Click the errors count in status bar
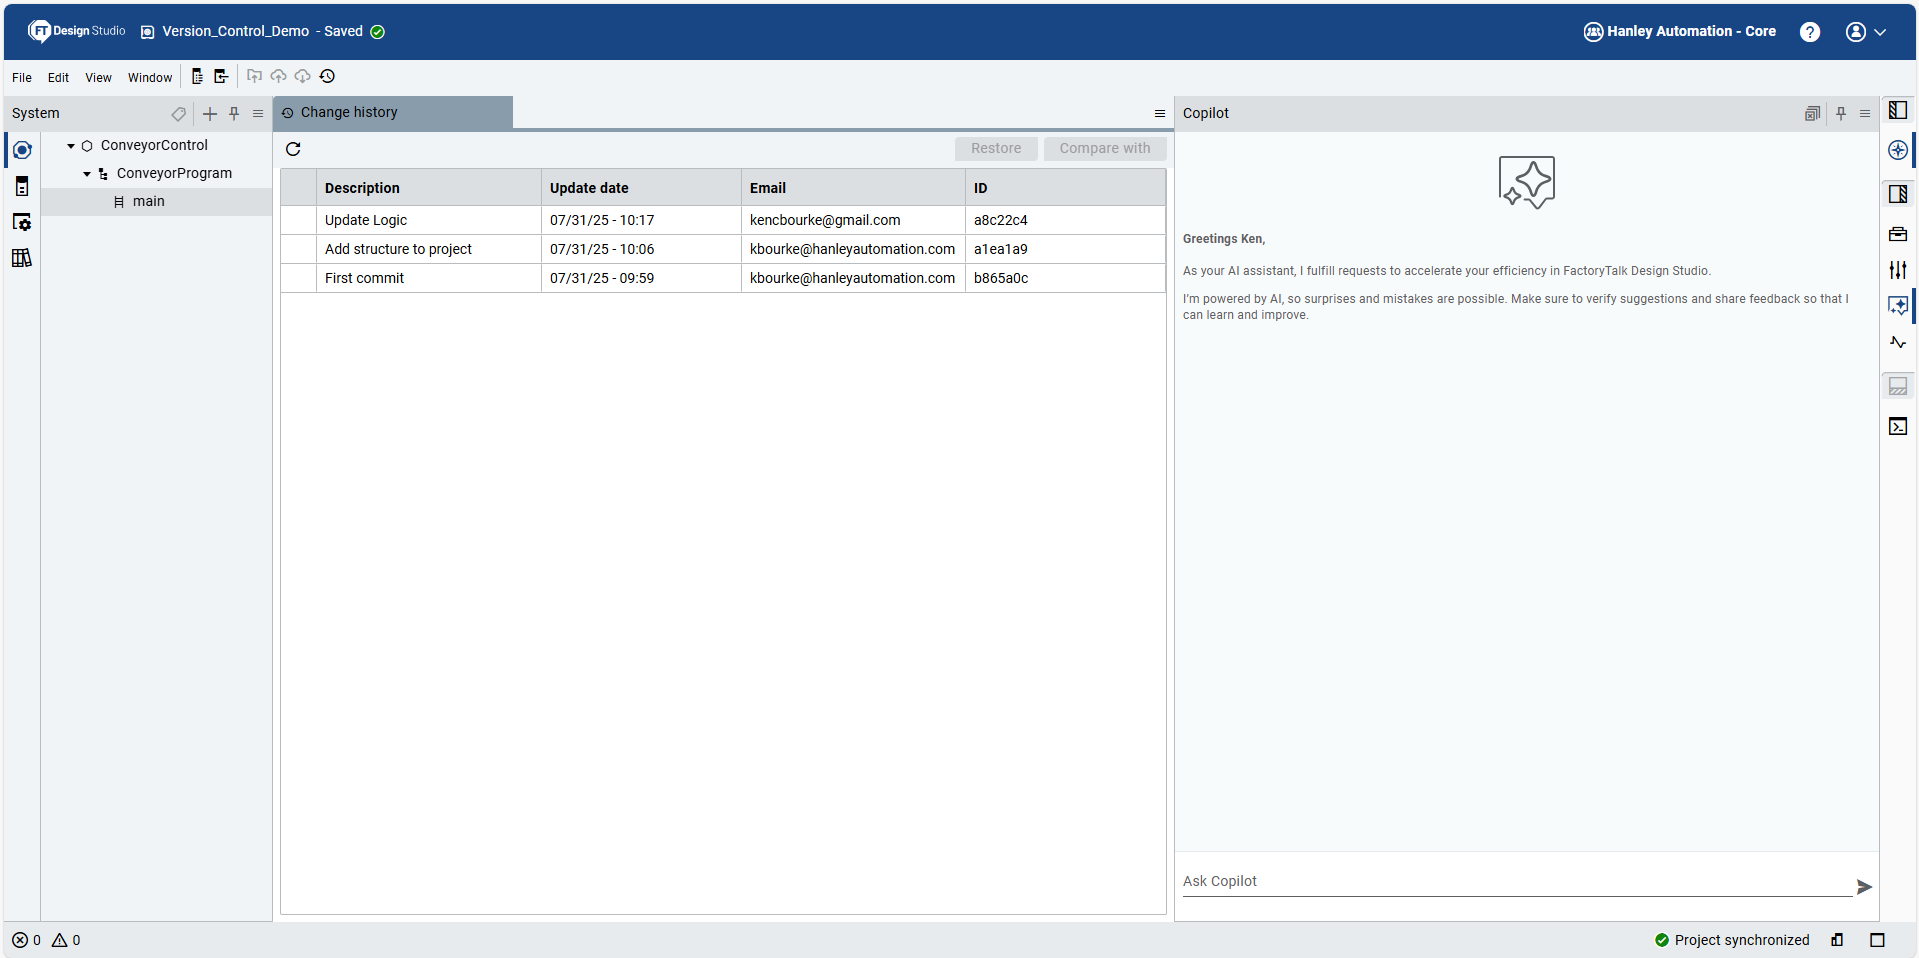Viewport: 1919px width, 958px height. 27,940
